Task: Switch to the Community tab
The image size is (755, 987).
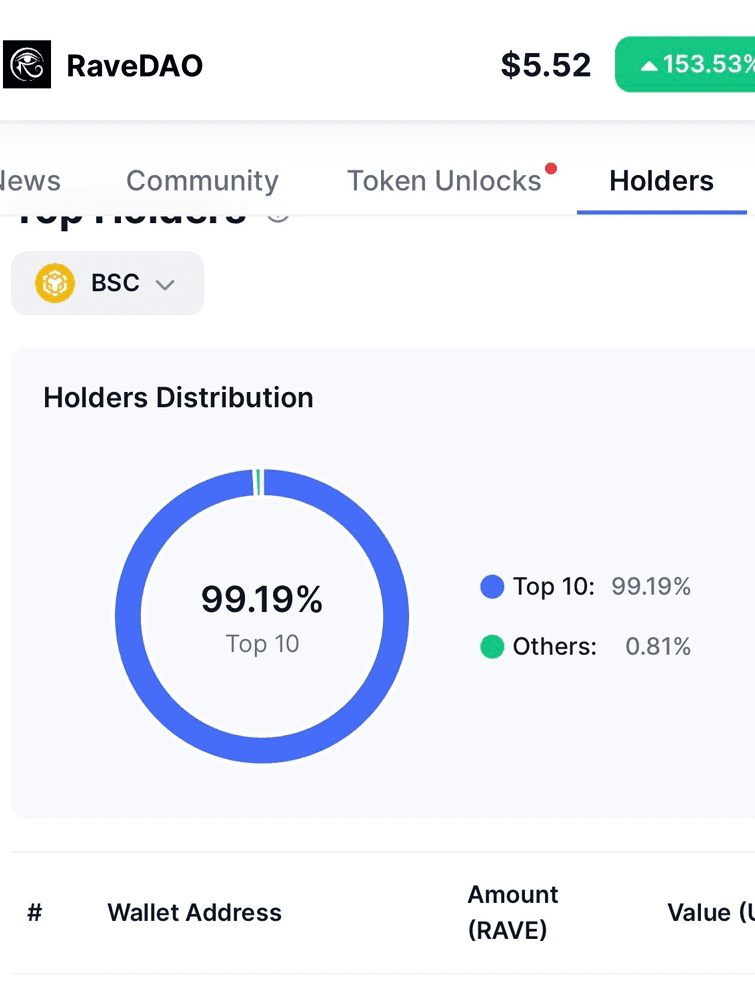Action: (x=202, y=181)
